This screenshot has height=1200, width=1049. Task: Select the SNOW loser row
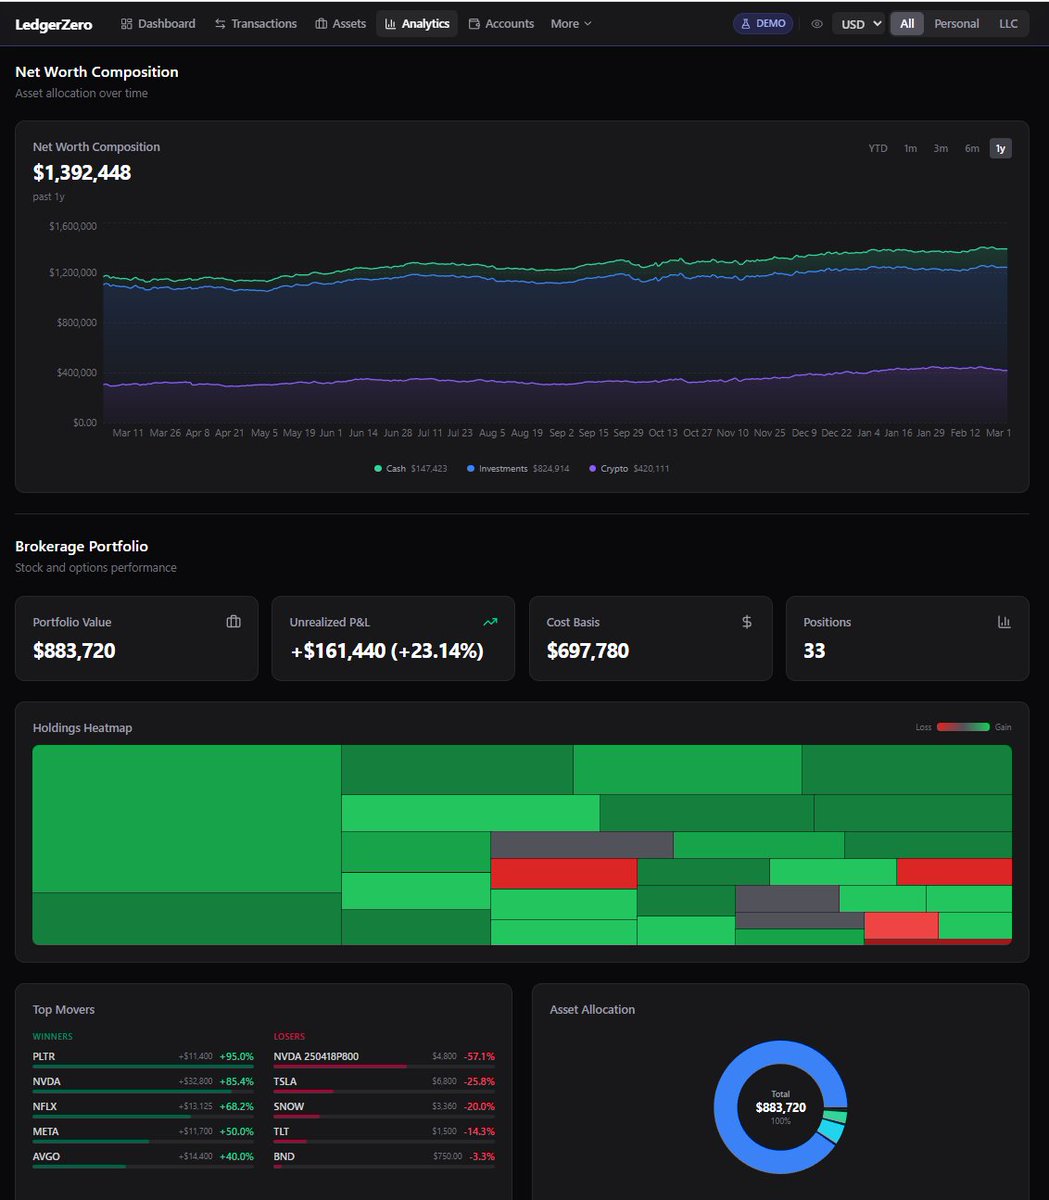tap(384, 1109)
